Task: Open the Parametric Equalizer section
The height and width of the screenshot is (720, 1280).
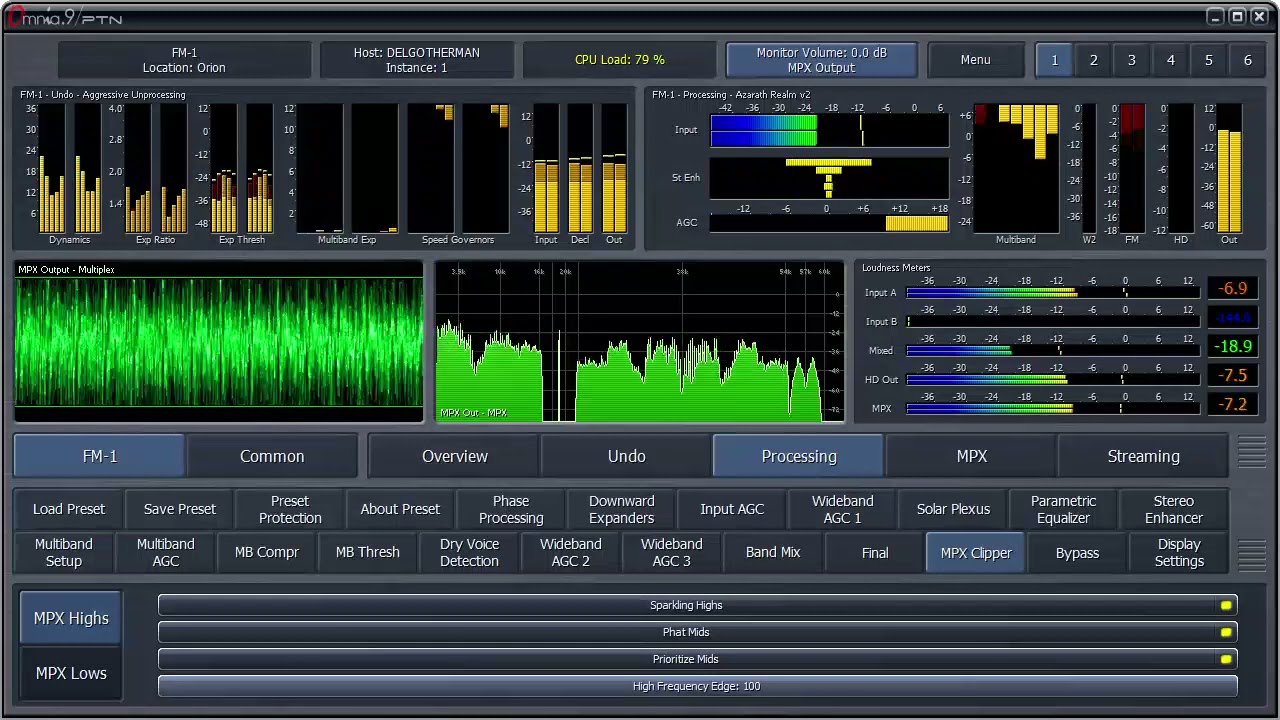Action: pos(1063,509)
